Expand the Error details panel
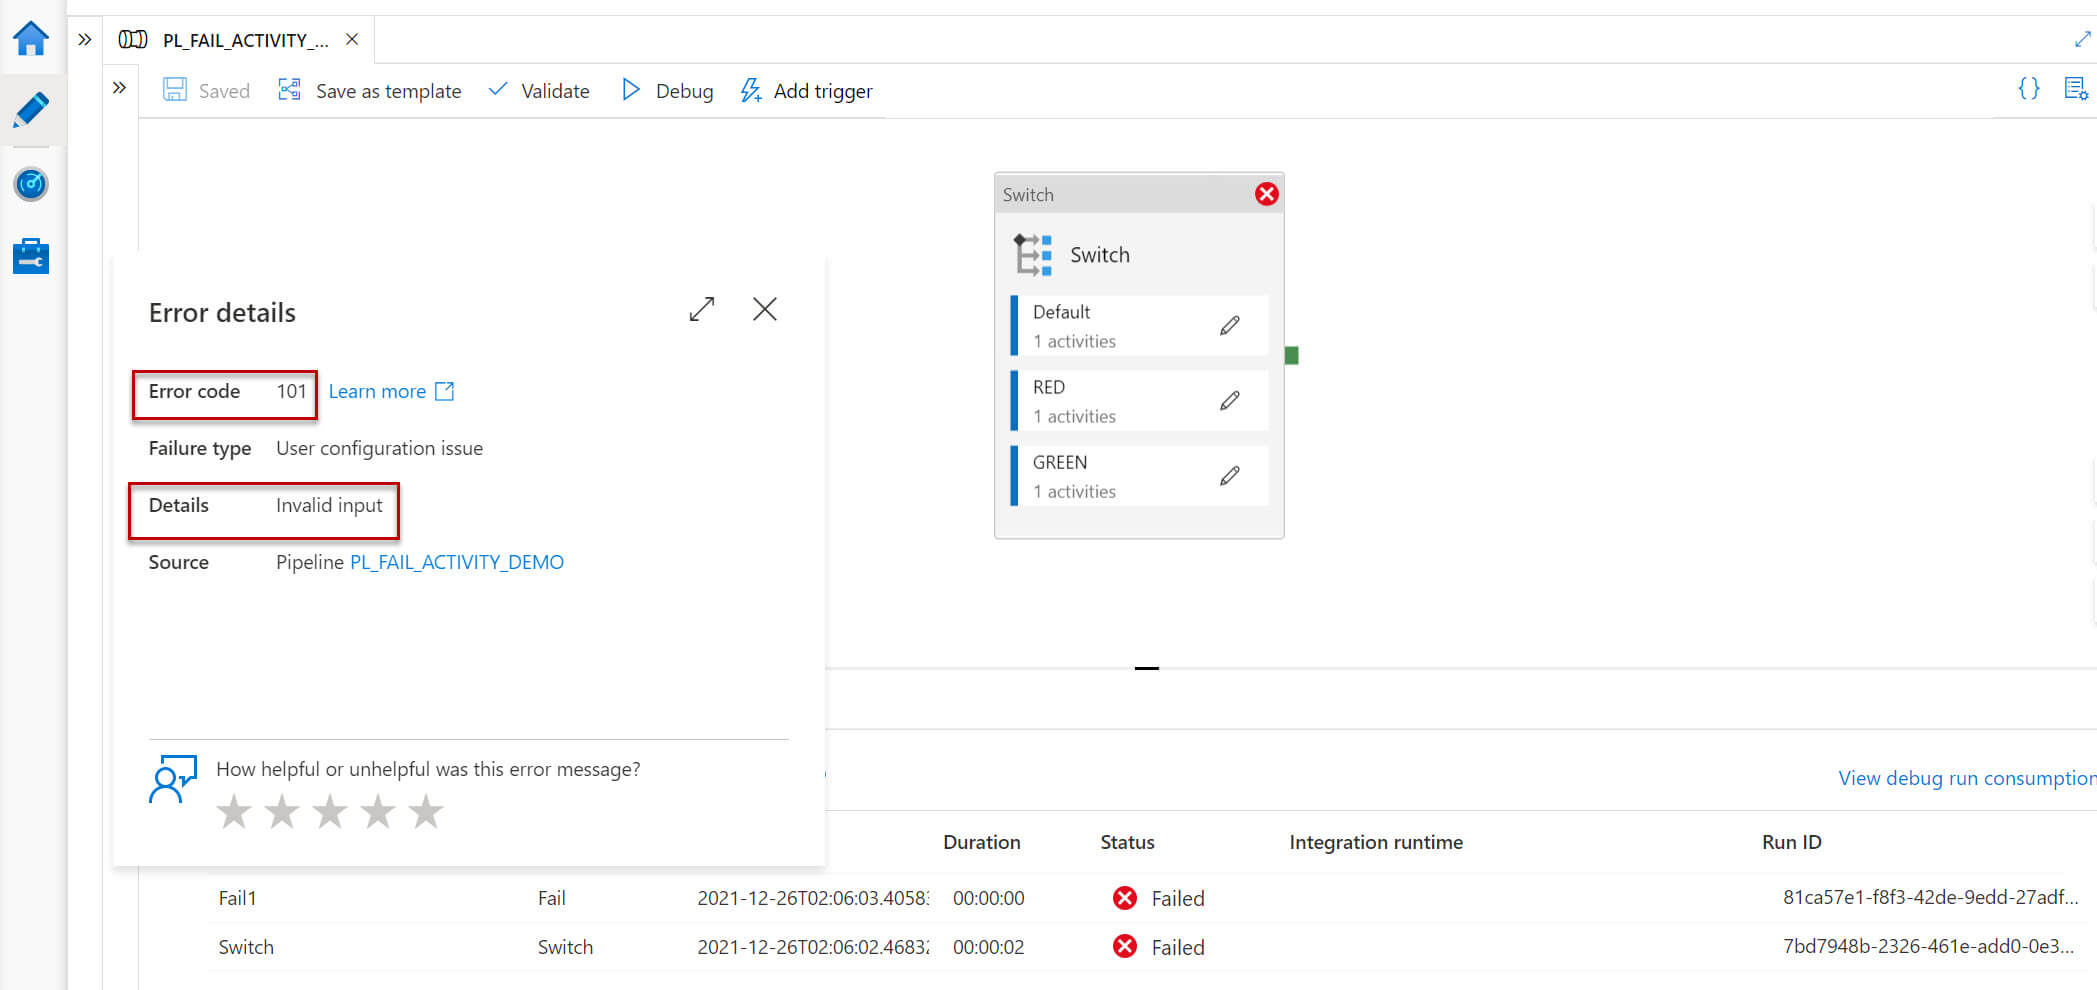This screenshot has width=2097, height=990. pyautogui.click(x=702, y=309)
